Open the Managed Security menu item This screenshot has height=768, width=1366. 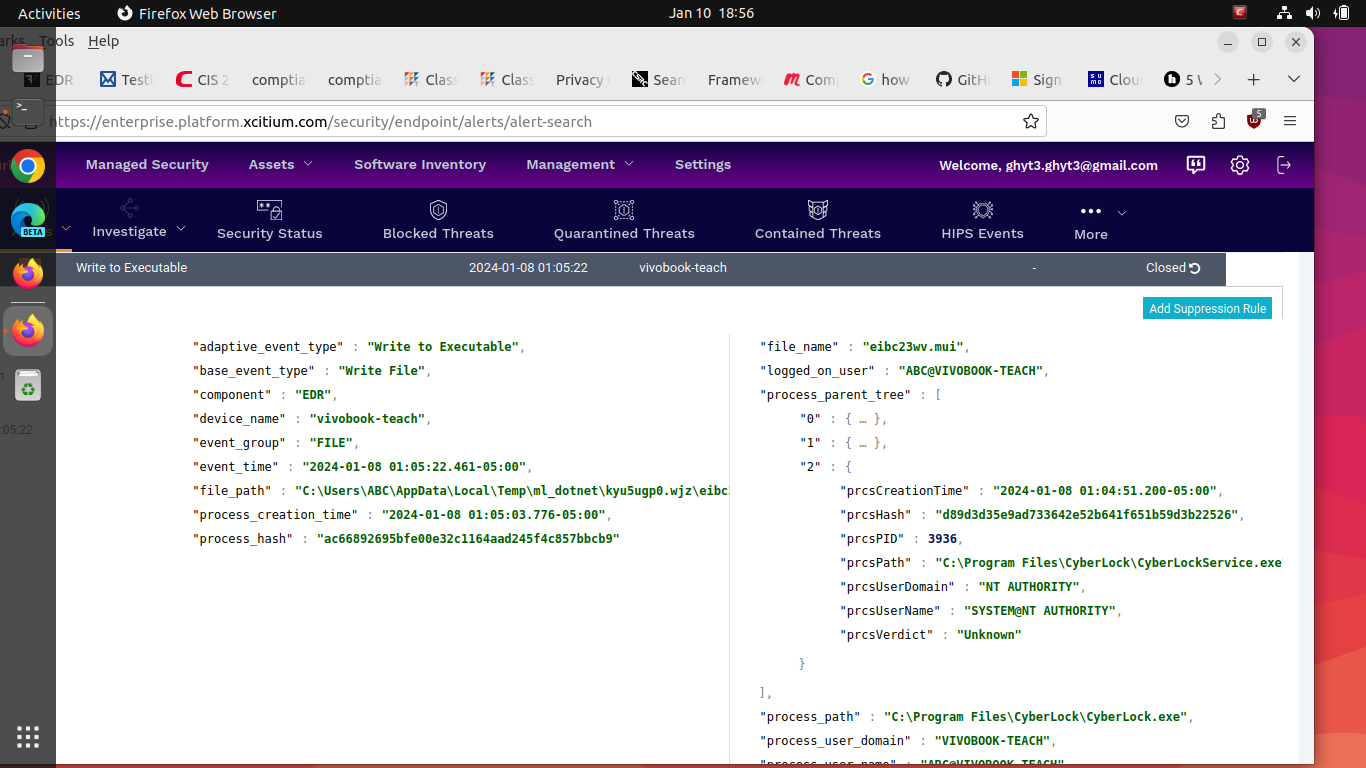point(147,164)
